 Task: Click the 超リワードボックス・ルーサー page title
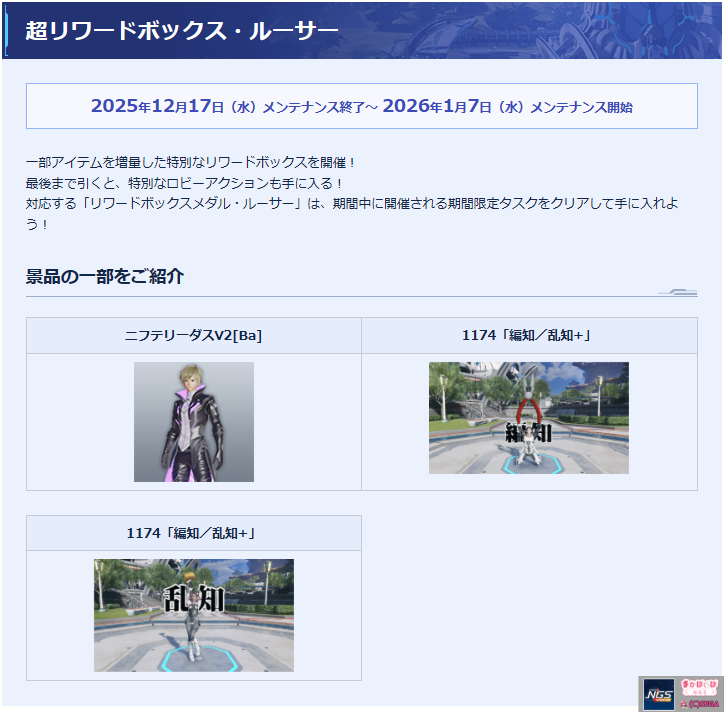pos(181,30)
